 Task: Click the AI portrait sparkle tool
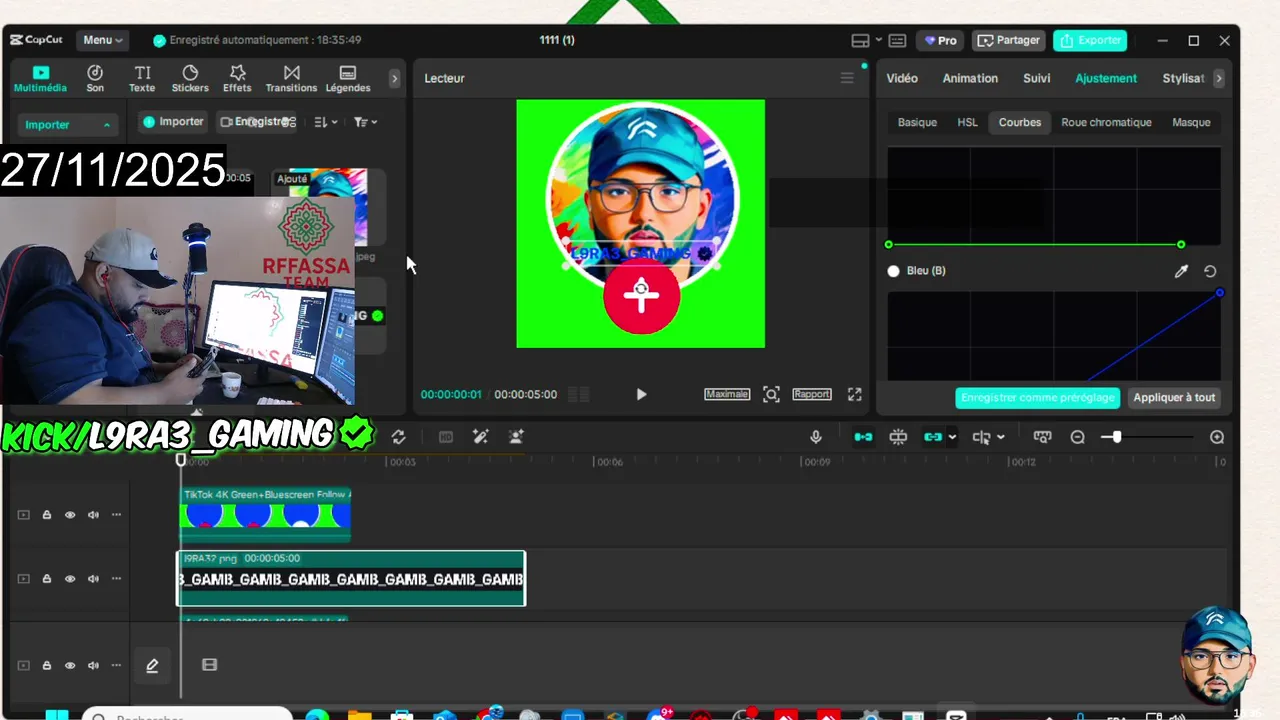pos(516,437)
